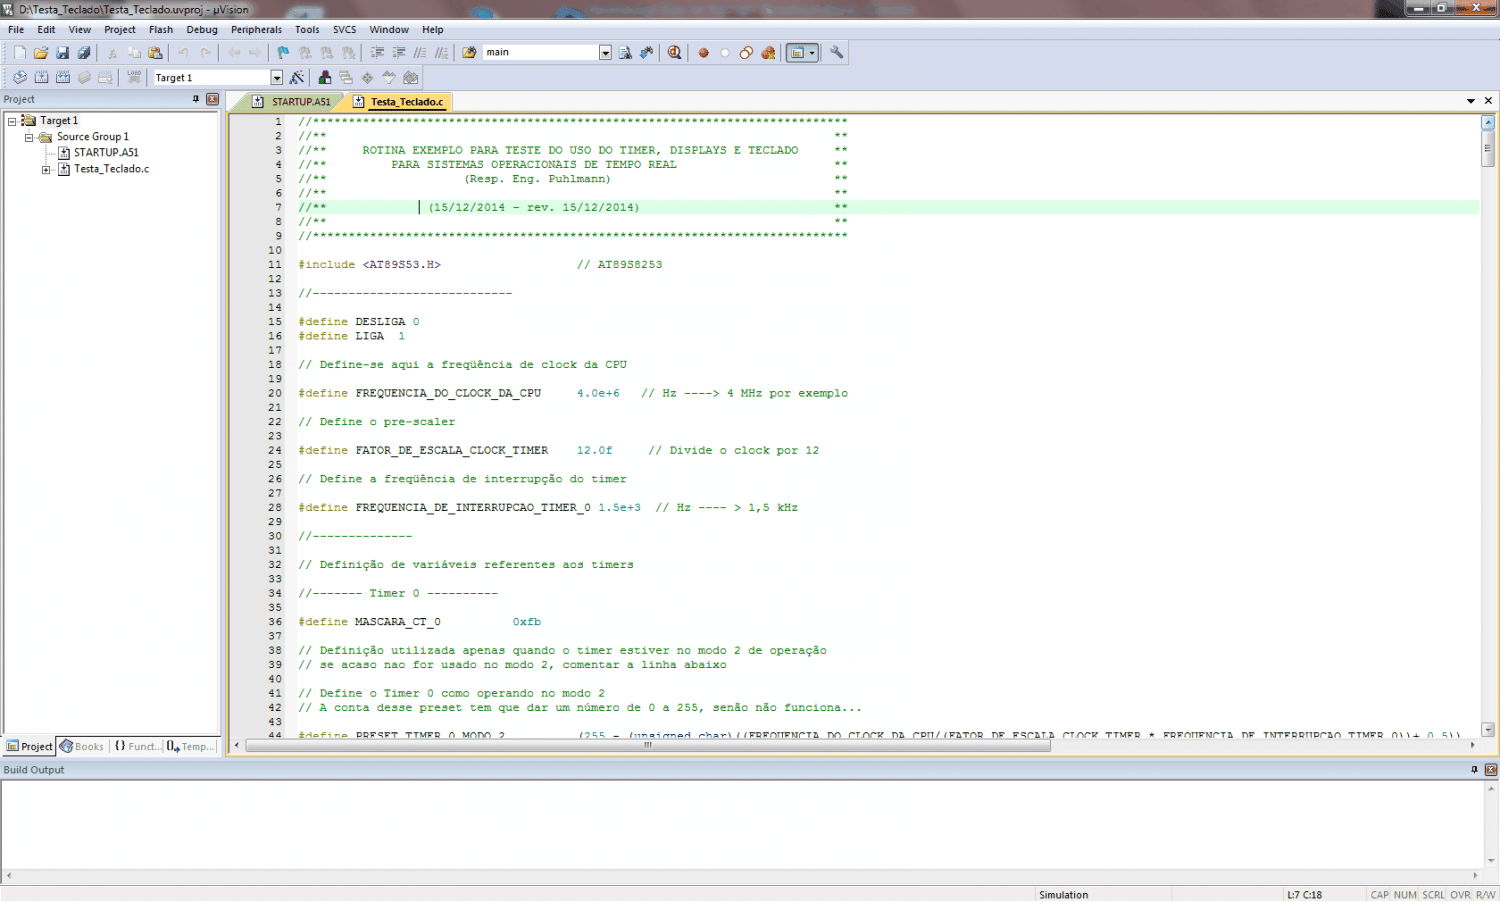Start the debug session magnifier icon
1500x902 pixels.
[x=675, y=53]
